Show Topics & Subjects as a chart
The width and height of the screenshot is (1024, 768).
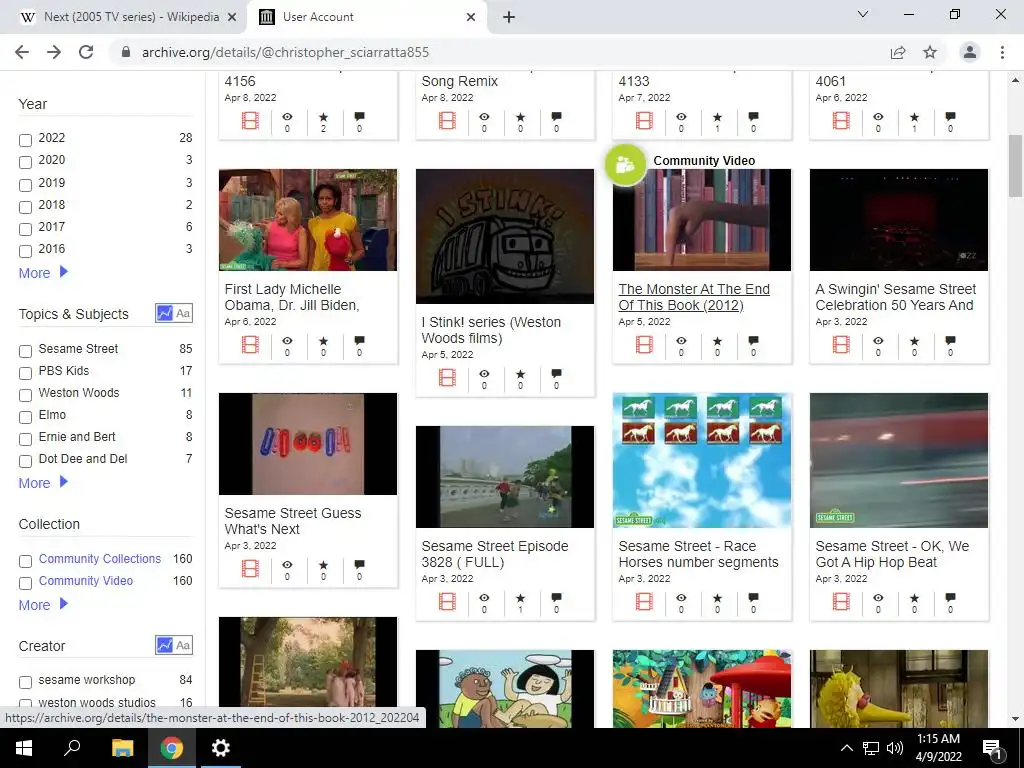[x=164, y=313]
